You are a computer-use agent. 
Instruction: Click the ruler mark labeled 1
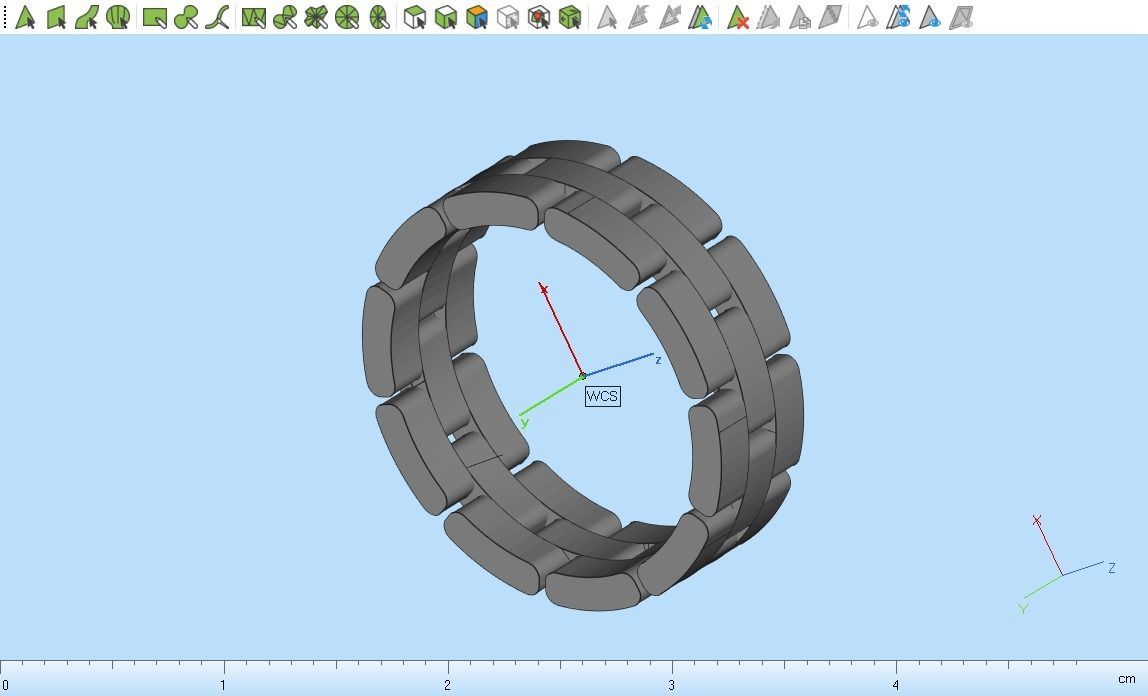click(223, 686)
